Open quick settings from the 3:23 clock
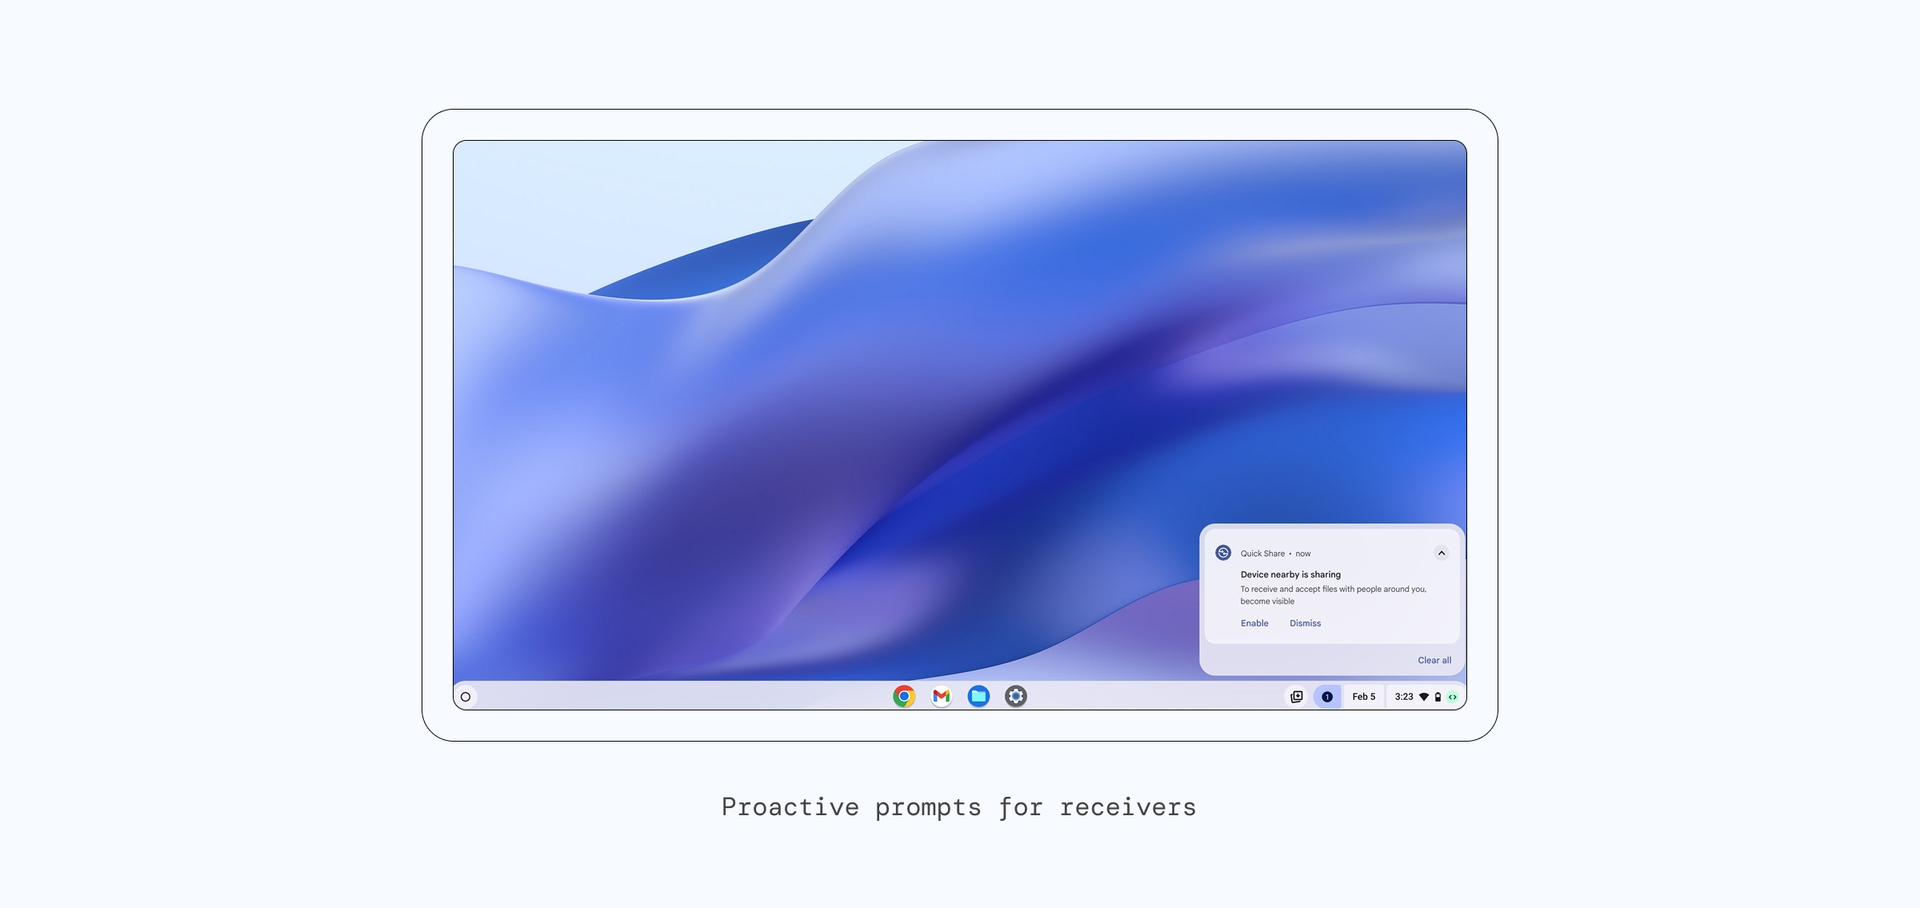Viewport: 1920px width, 908px height. tap(1404, 697)
